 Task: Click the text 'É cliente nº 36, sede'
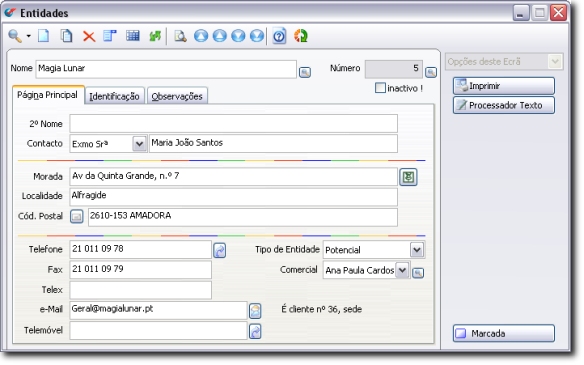321,309
